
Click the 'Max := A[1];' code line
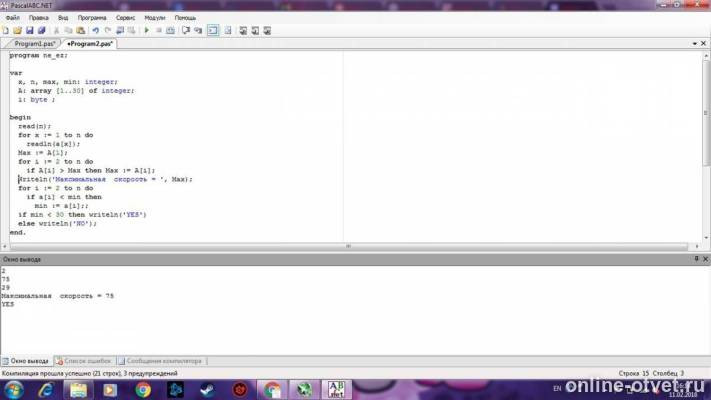click(43, 153)
